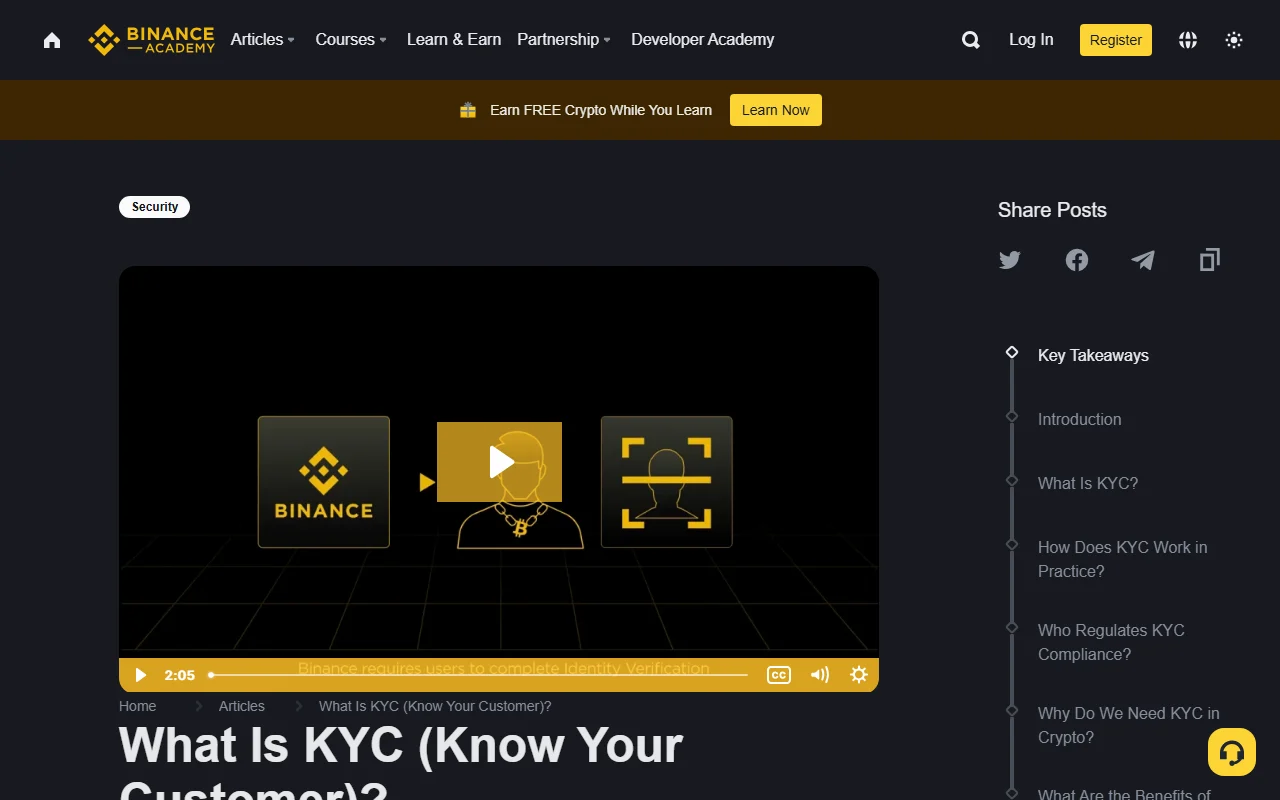Share the post on Twitter
1280x800 pixels.
[x=1010, y=260]
